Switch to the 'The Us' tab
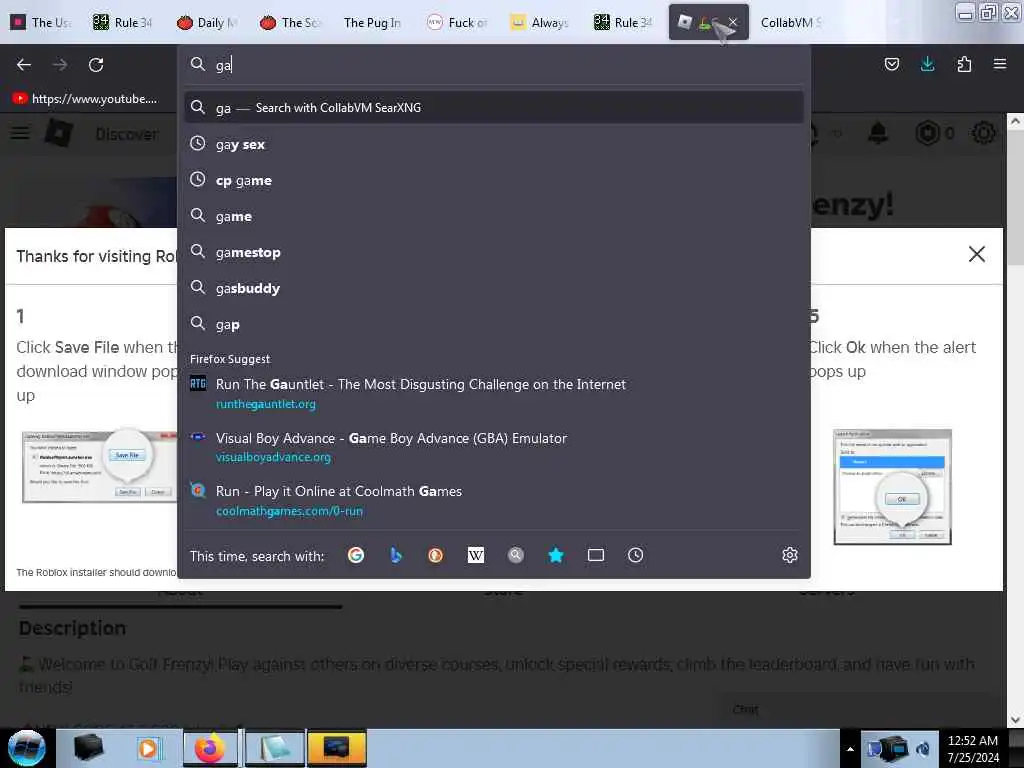Screen dimensions: 1024x768 tap(42, 22)
